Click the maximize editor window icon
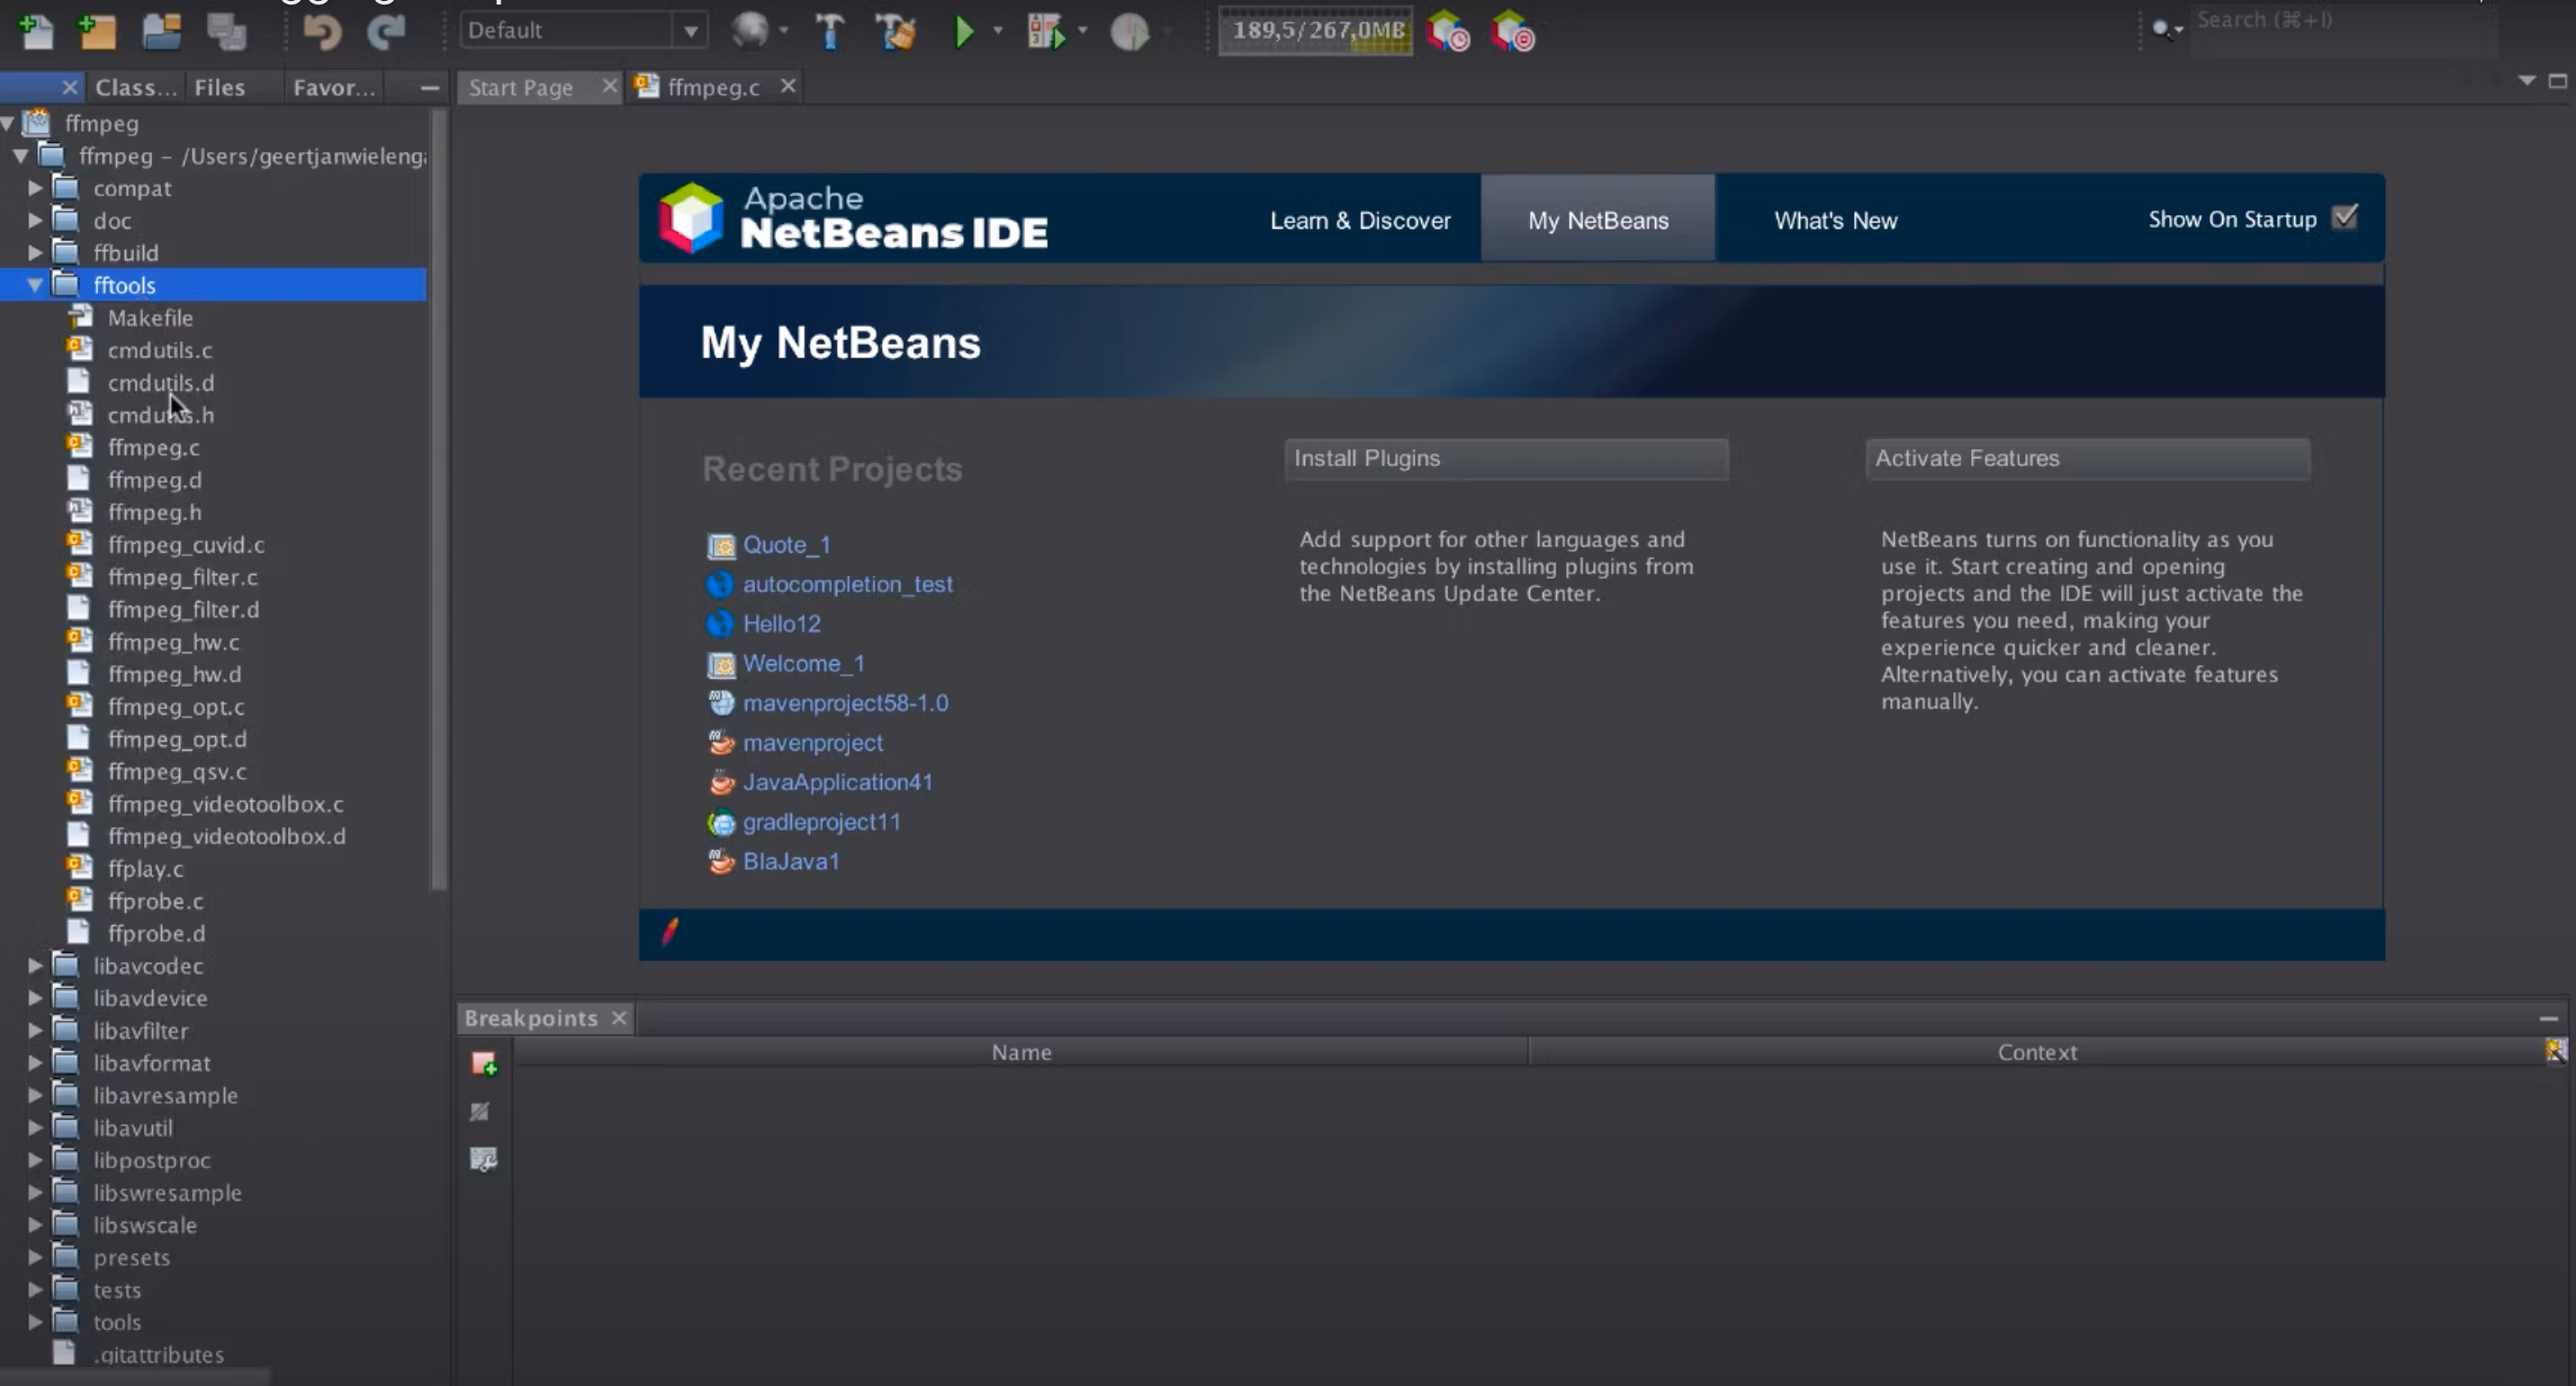This screenshot has width=2576, height=1386. point(2558,81)
